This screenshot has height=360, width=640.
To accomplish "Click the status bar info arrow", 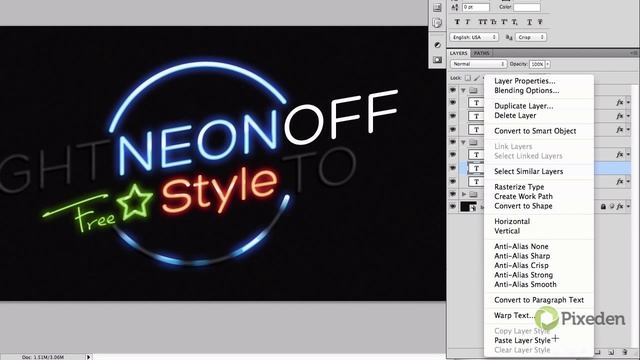I will (88, 357).
